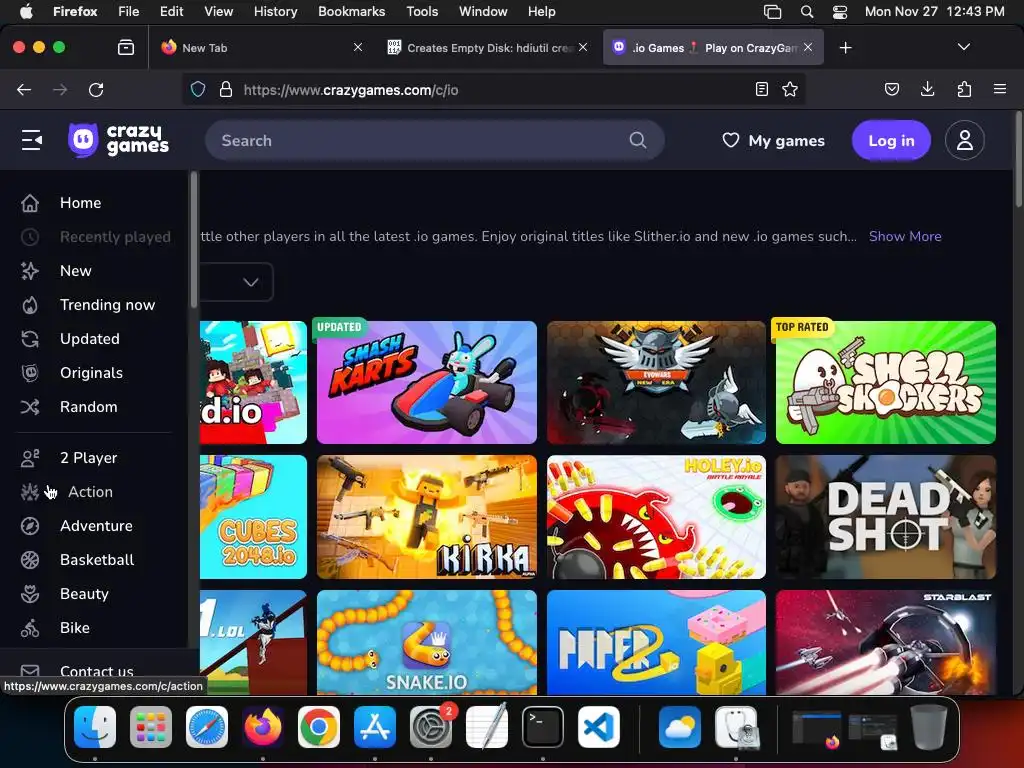Screen dimensions: 1024x768
Task: Open the Firefox extensions puzzle icon
Action: point(964,89)
